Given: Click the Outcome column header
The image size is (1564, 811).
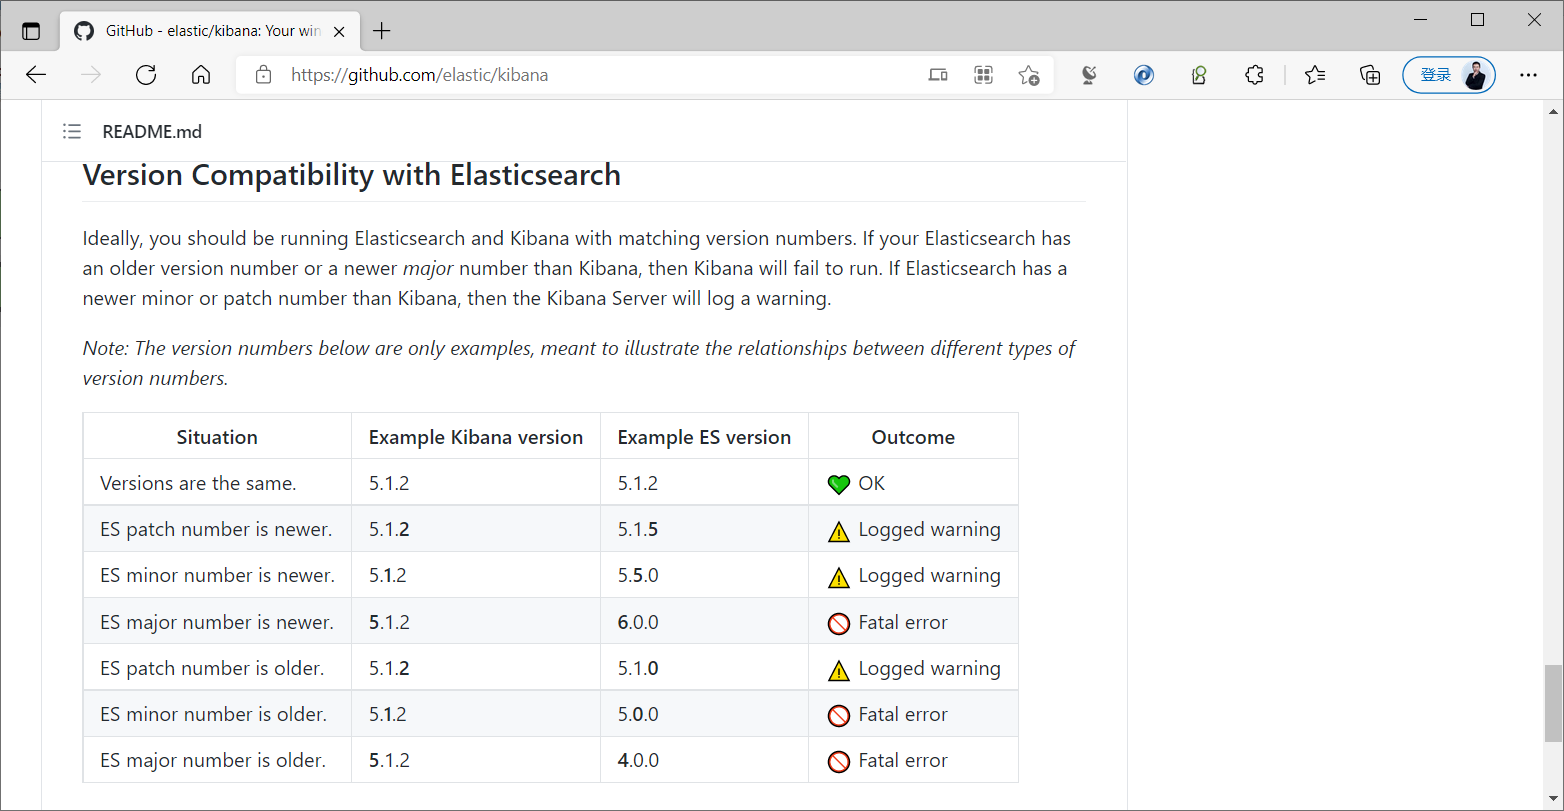Looking at the screenshot, I should [913, 437].
